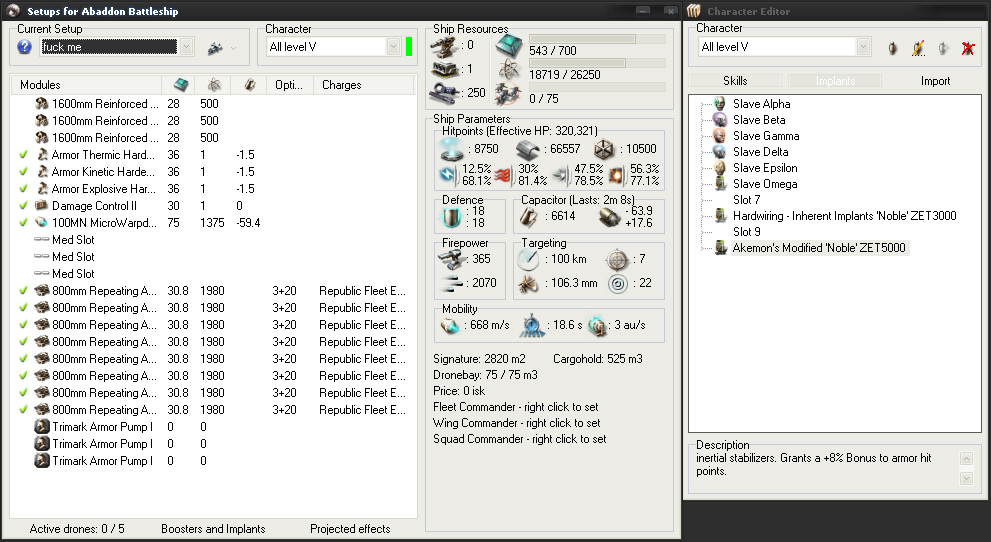Click the setup name input field

pos(109,47)
